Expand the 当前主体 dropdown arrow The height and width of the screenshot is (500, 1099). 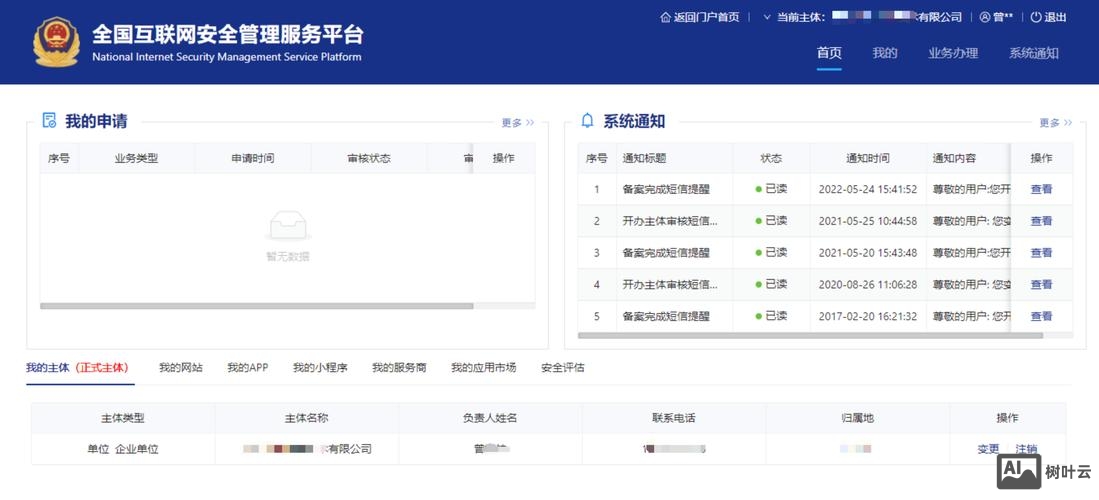click(x=767, y=18)
